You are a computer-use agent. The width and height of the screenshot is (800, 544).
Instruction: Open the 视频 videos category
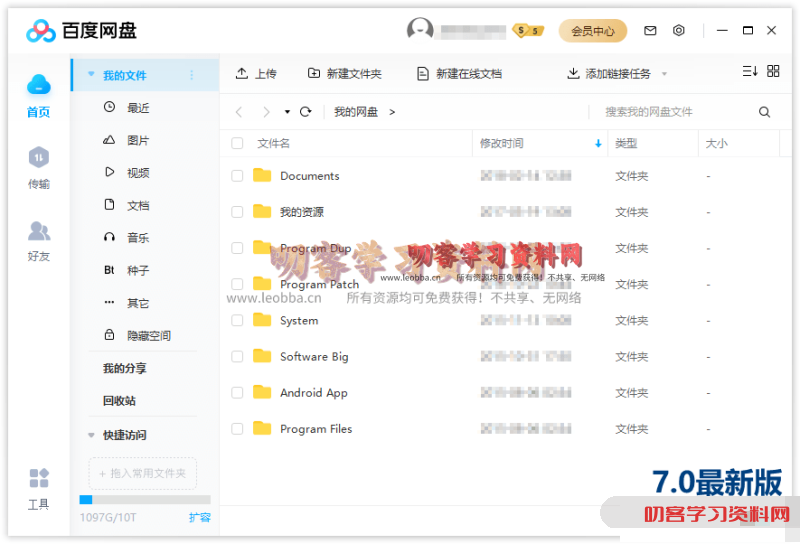(128, 172)
